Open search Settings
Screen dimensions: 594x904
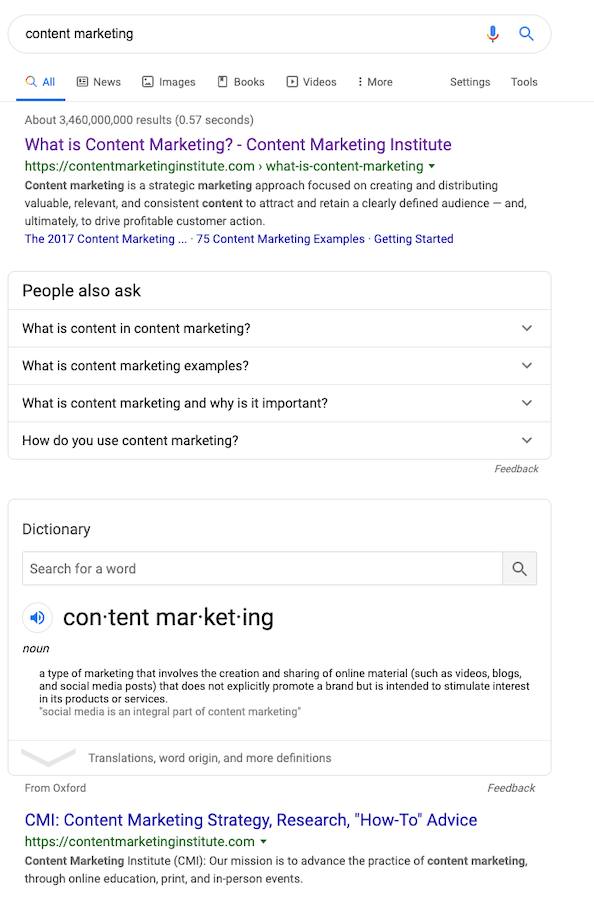click(x=470, y=81)
